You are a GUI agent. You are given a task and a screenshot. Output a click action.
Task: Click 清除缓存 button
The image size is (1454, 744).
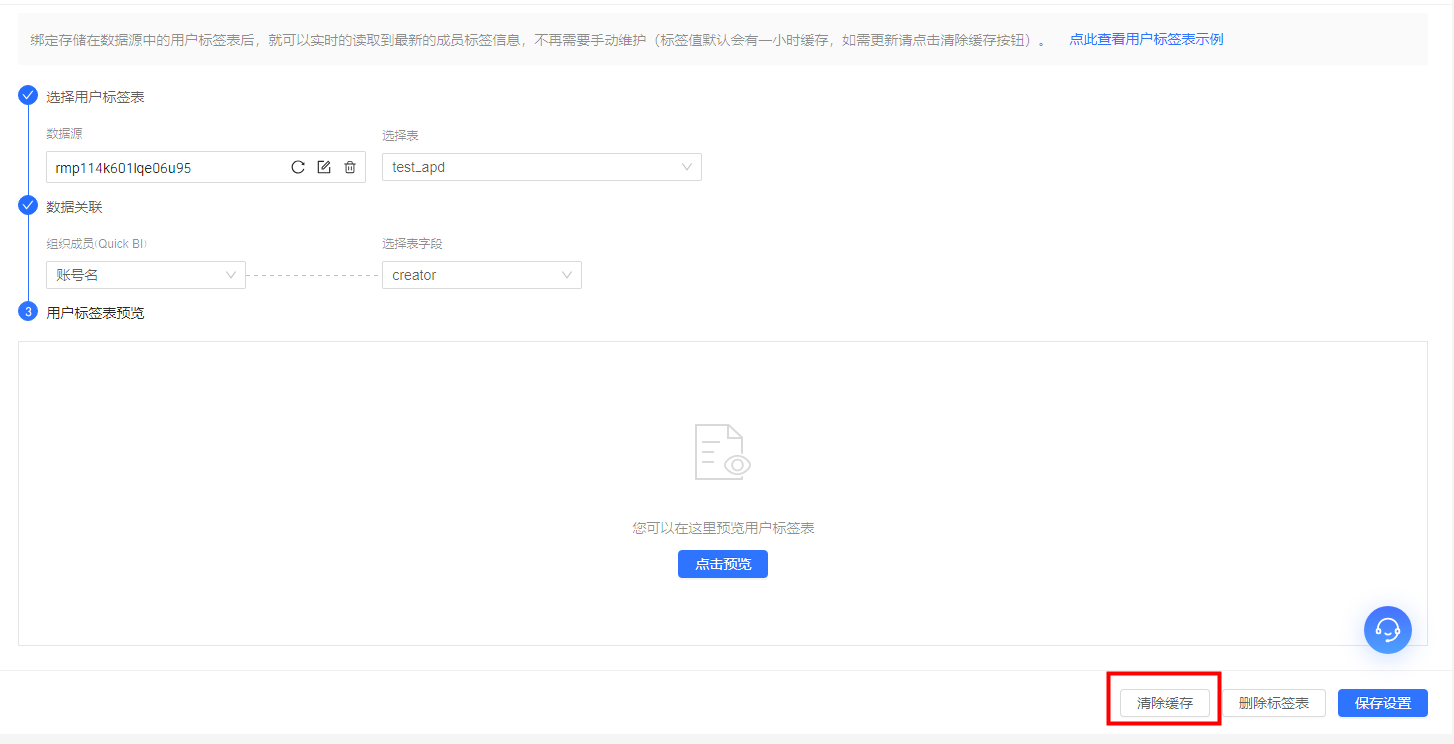point(1165,703)
